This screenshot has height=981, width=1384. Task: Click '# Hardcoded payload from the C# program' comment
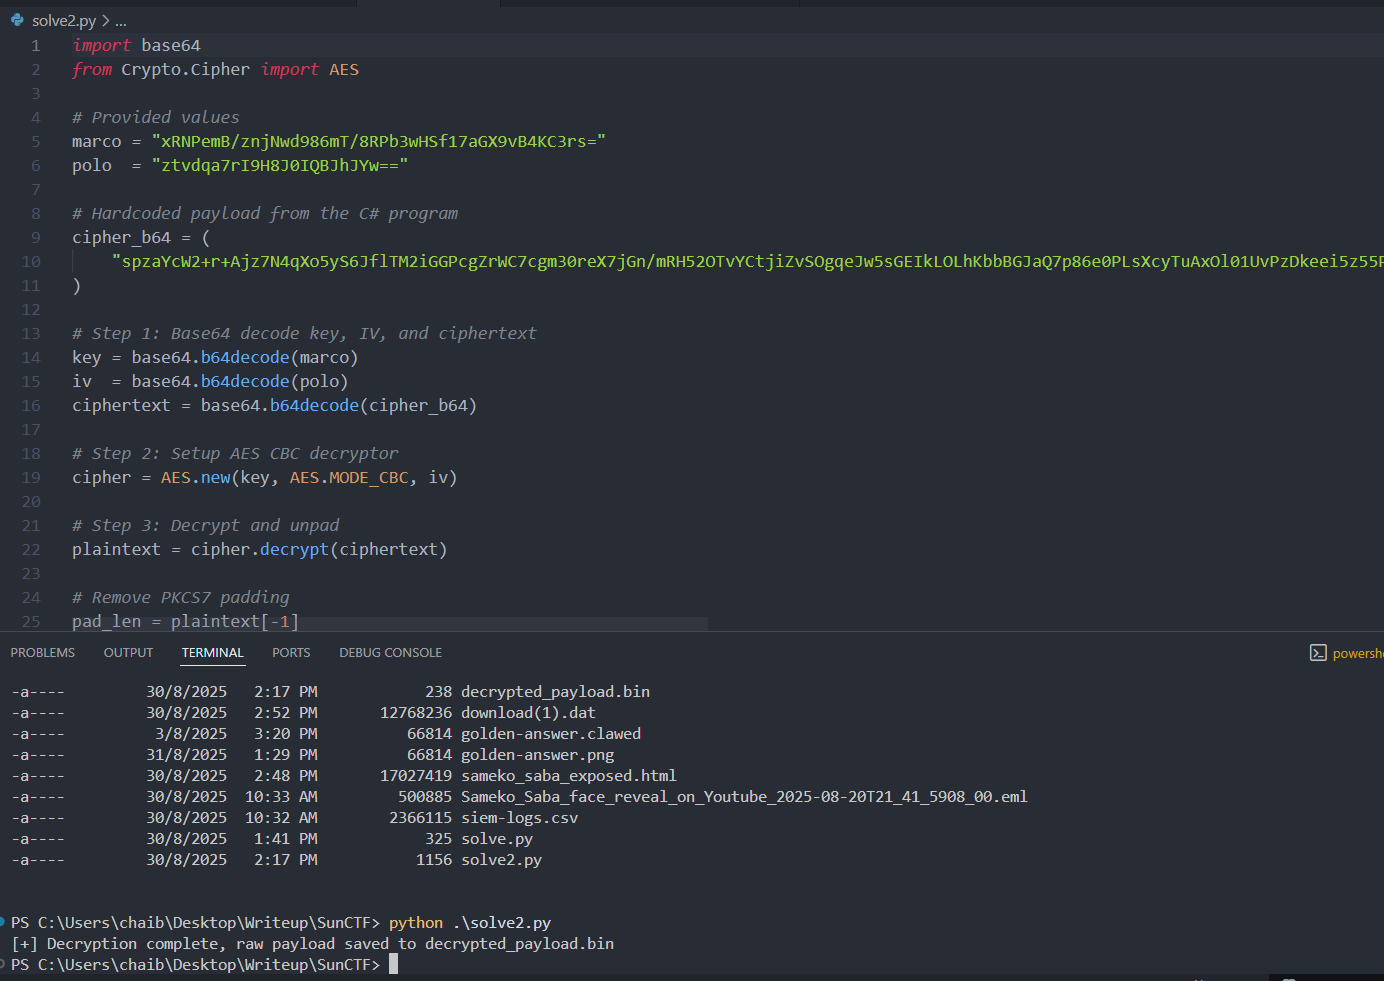[x=265, y=214]
